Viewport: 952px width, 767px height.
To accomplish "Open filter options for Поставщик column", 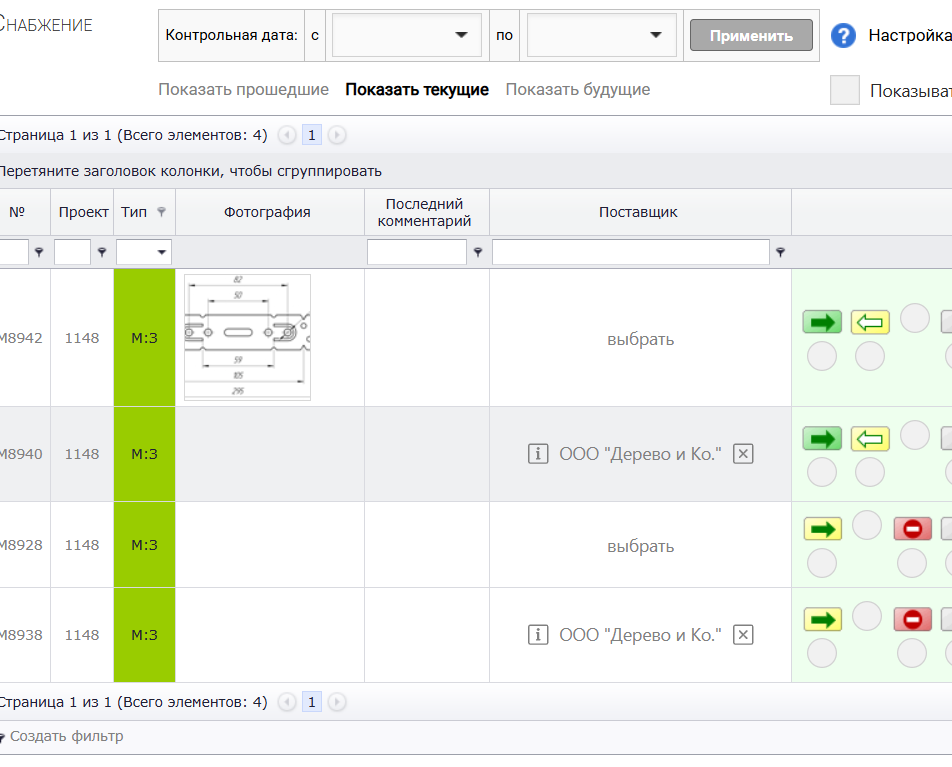I will [x=780, y=253].
